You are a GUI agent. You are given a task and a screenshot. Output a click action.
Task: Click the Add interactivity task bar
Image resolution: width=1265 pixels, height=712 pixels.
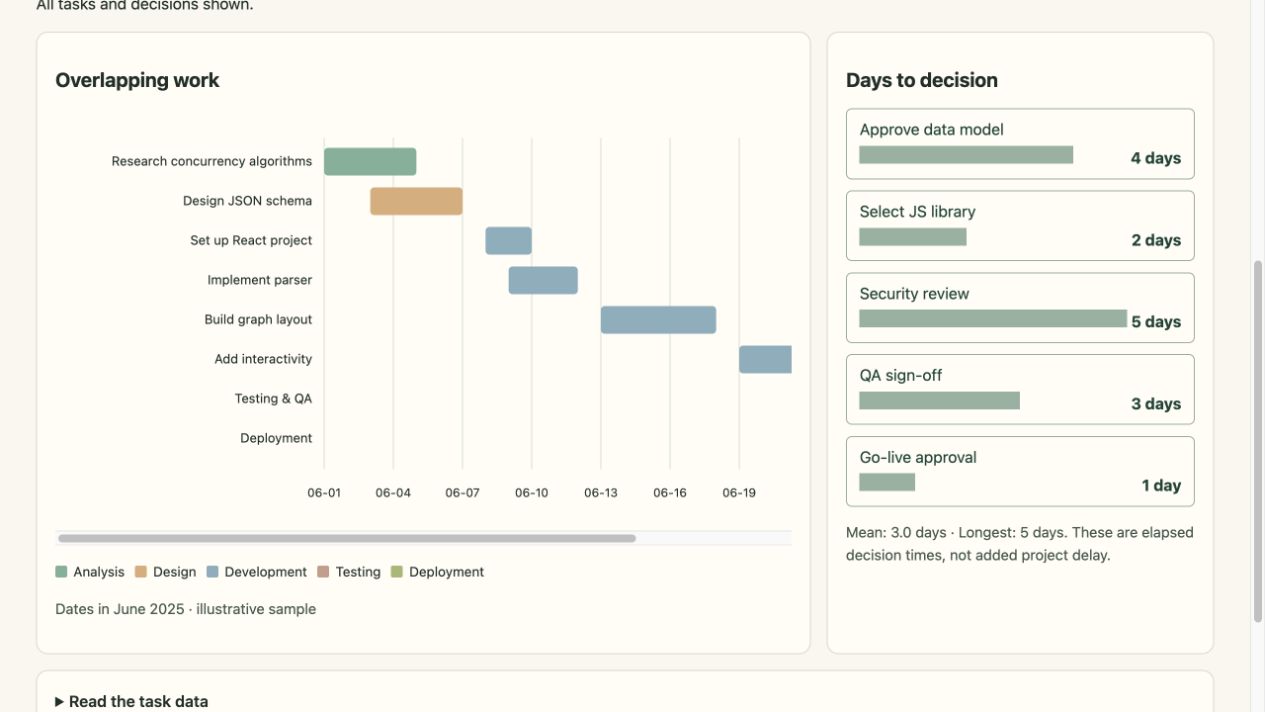(x=765, y=359)
